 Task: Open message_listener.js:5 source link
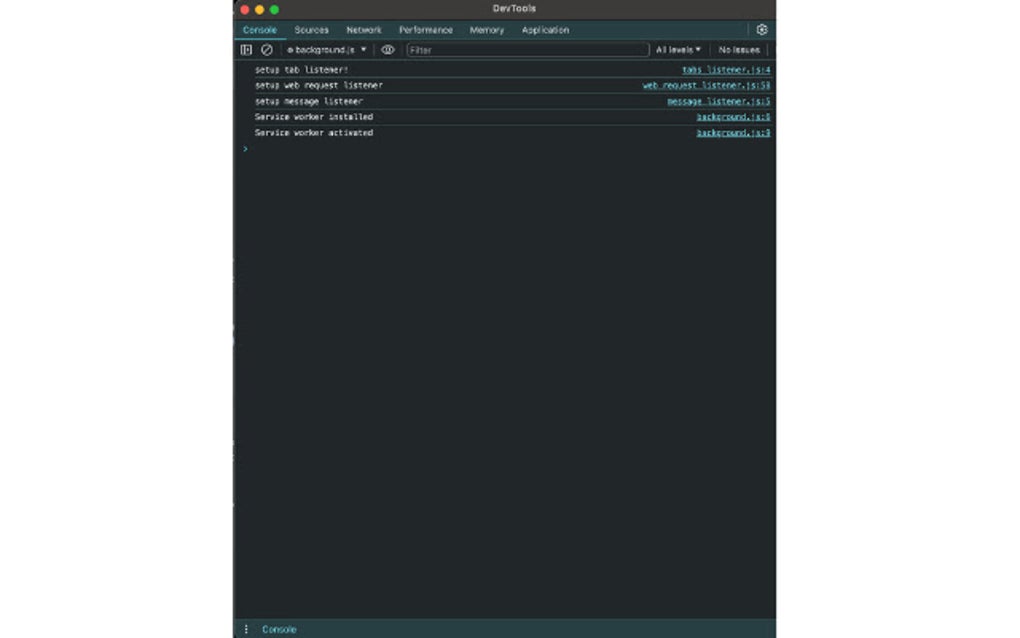coord(720,101)
